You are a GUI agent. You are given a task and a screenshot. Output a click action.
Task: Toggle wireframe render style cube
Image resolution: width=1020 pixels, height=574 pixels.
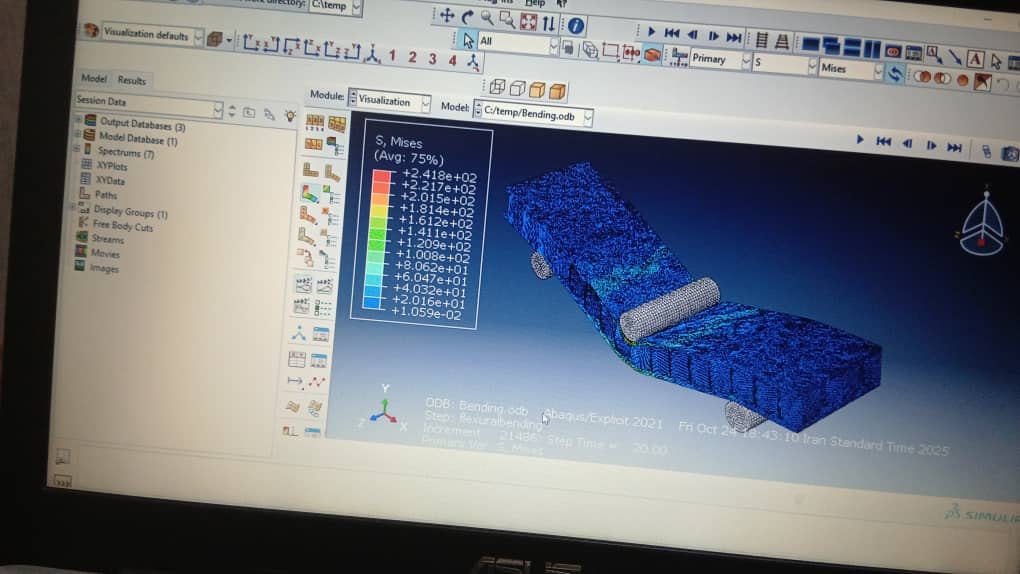tap(497, 87)
